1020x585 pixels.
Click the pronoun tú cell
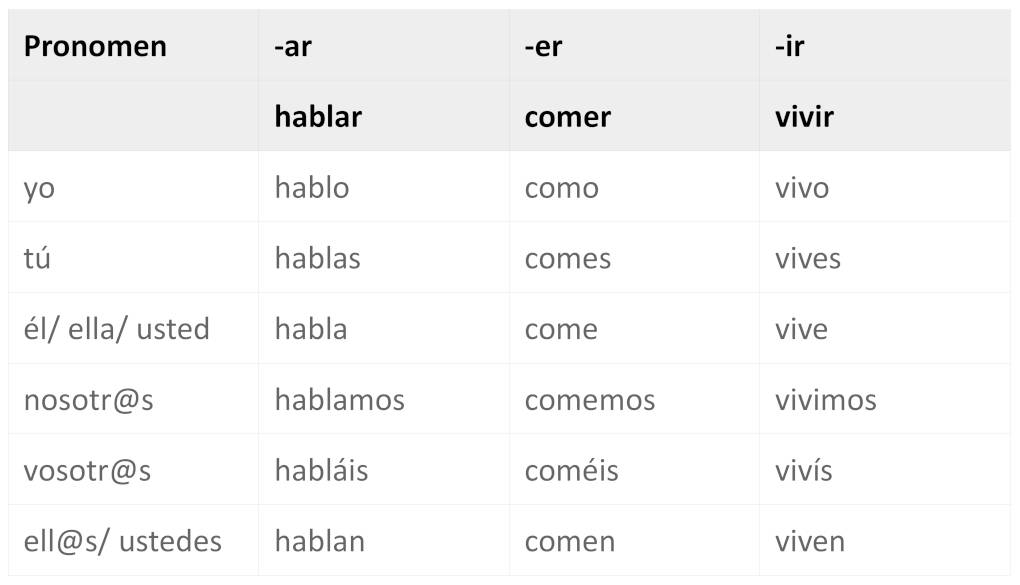(37, 259)
